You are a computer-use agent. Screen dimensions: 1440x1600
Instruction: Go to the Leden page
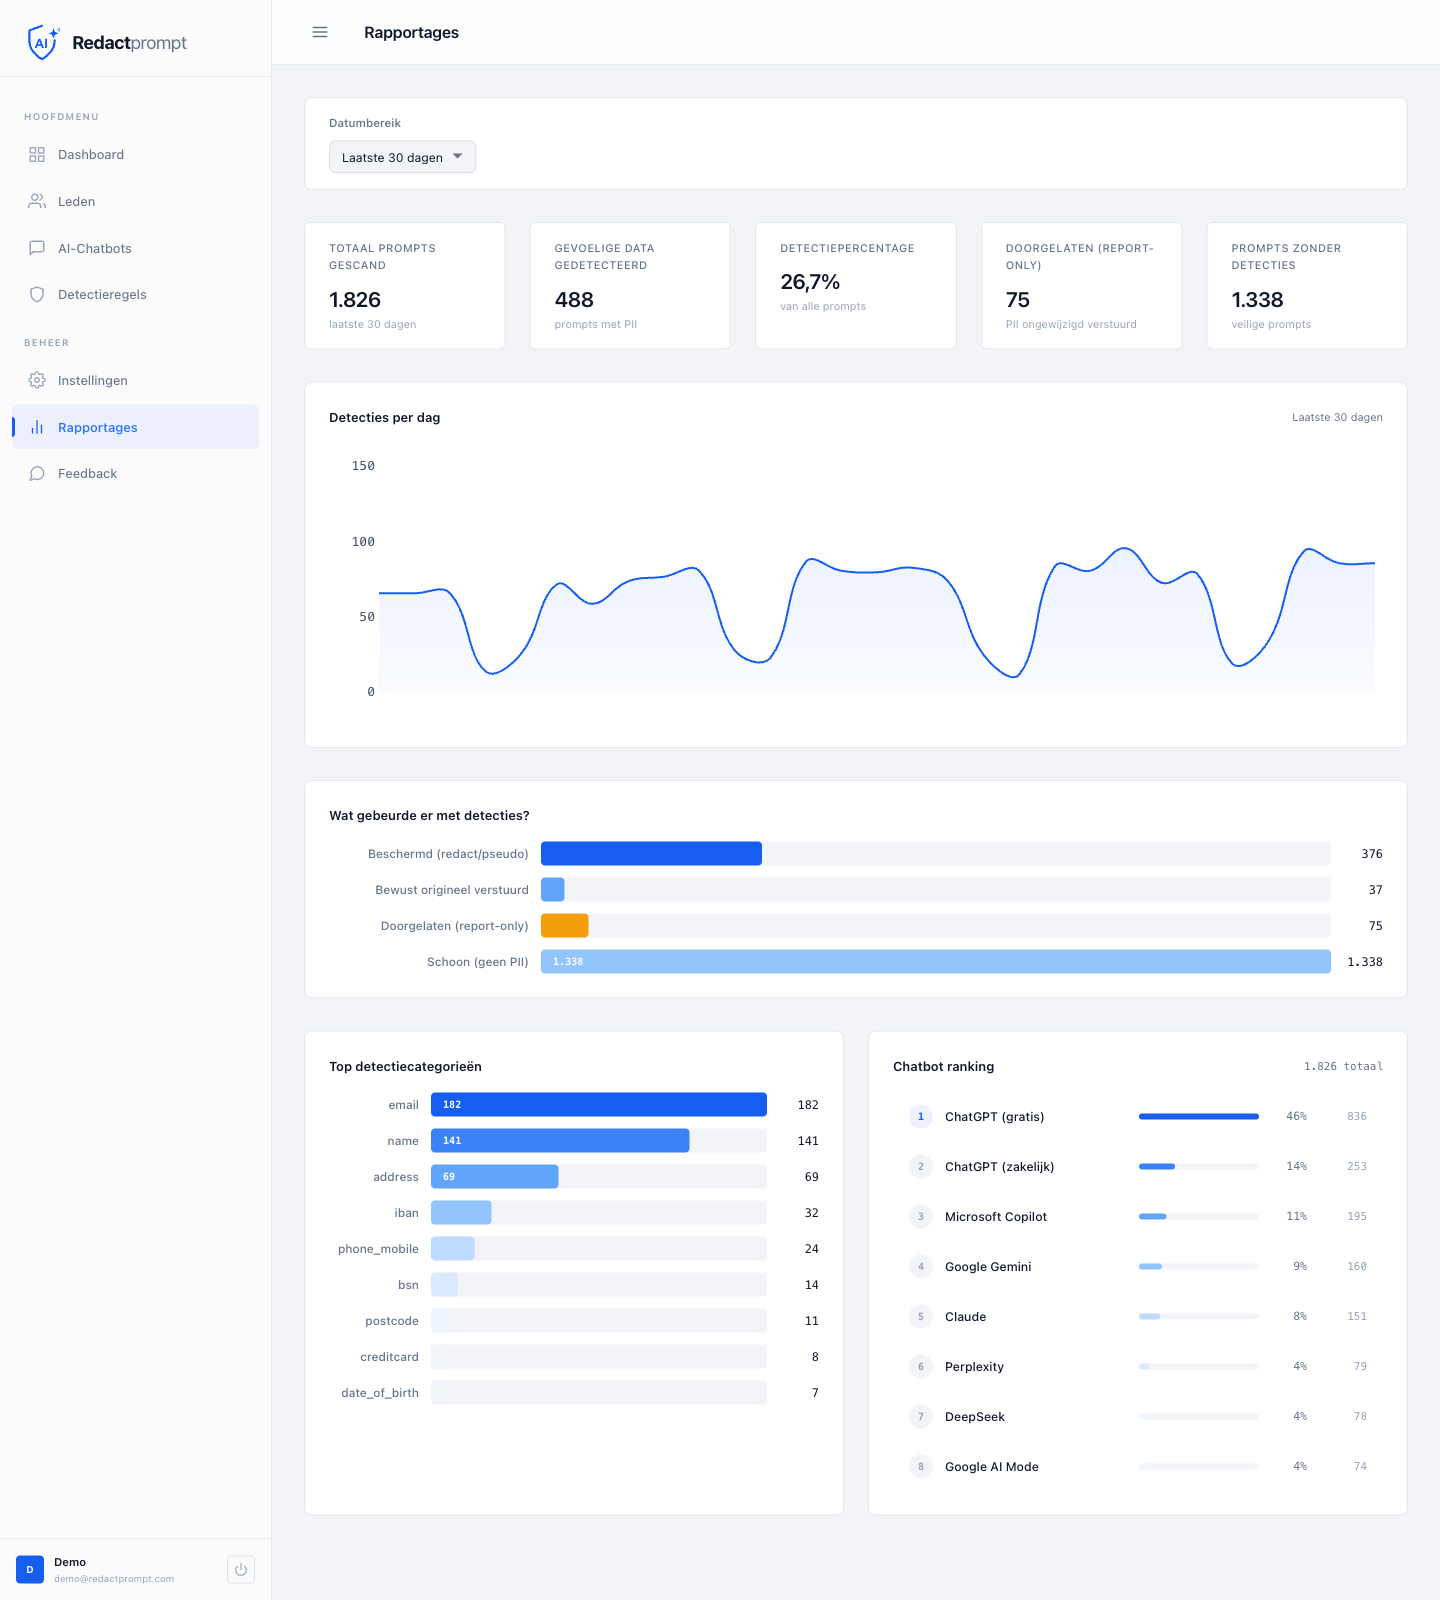point(135,201)
